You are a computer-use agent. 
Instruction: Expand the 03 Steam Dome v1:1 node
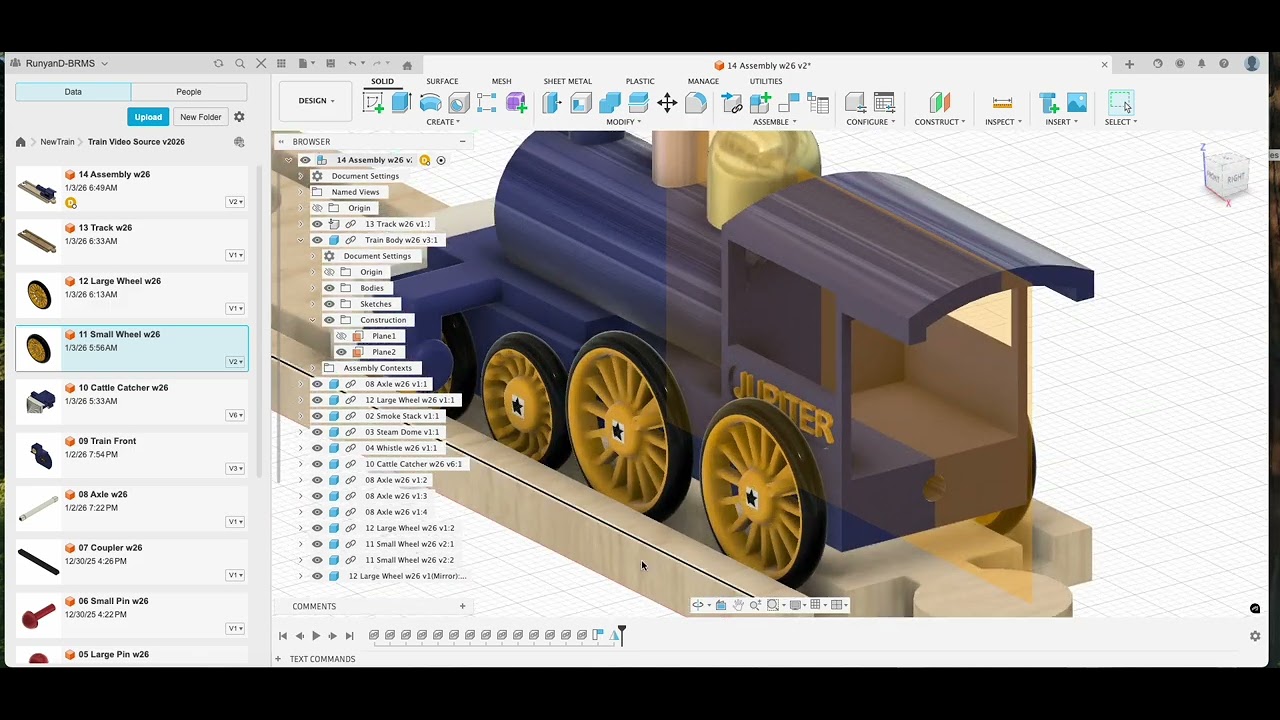300,432
